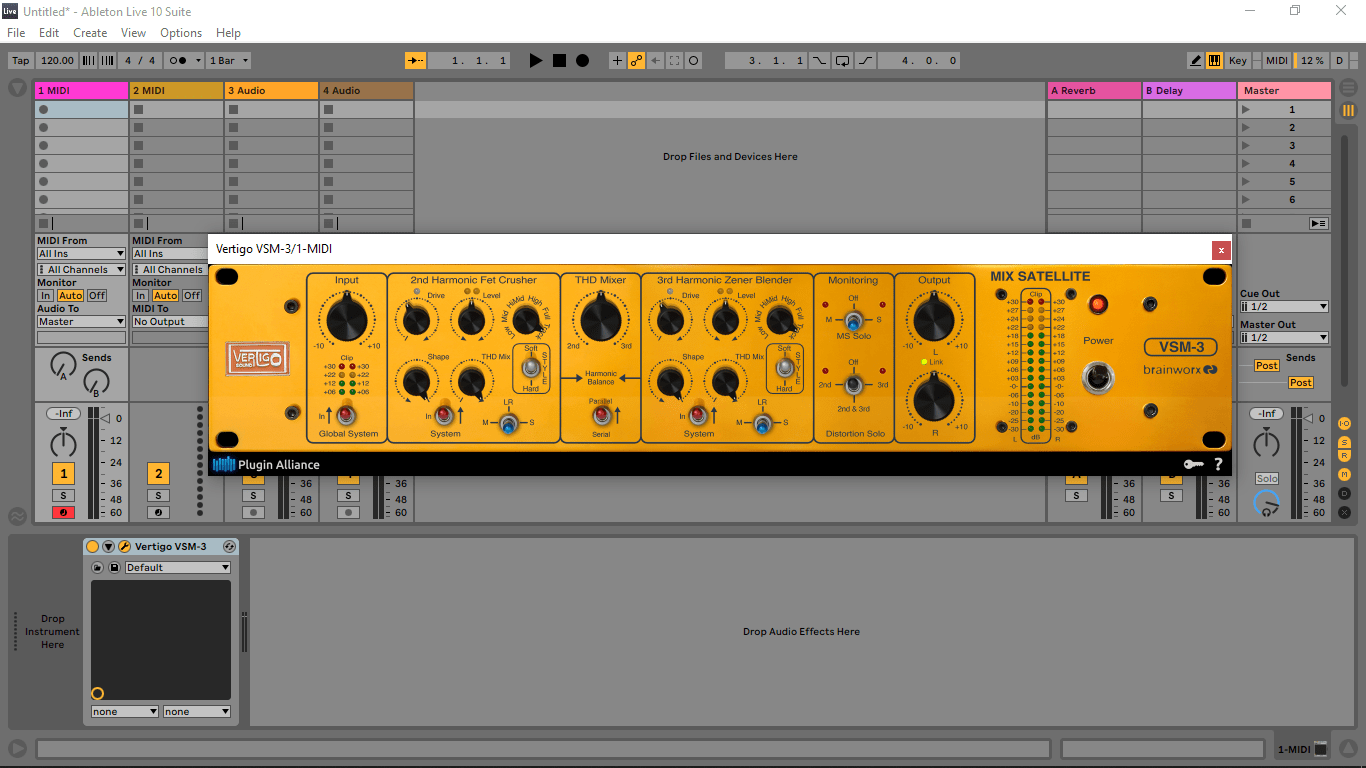Open the Default preset dropdown

click(178, 568)
